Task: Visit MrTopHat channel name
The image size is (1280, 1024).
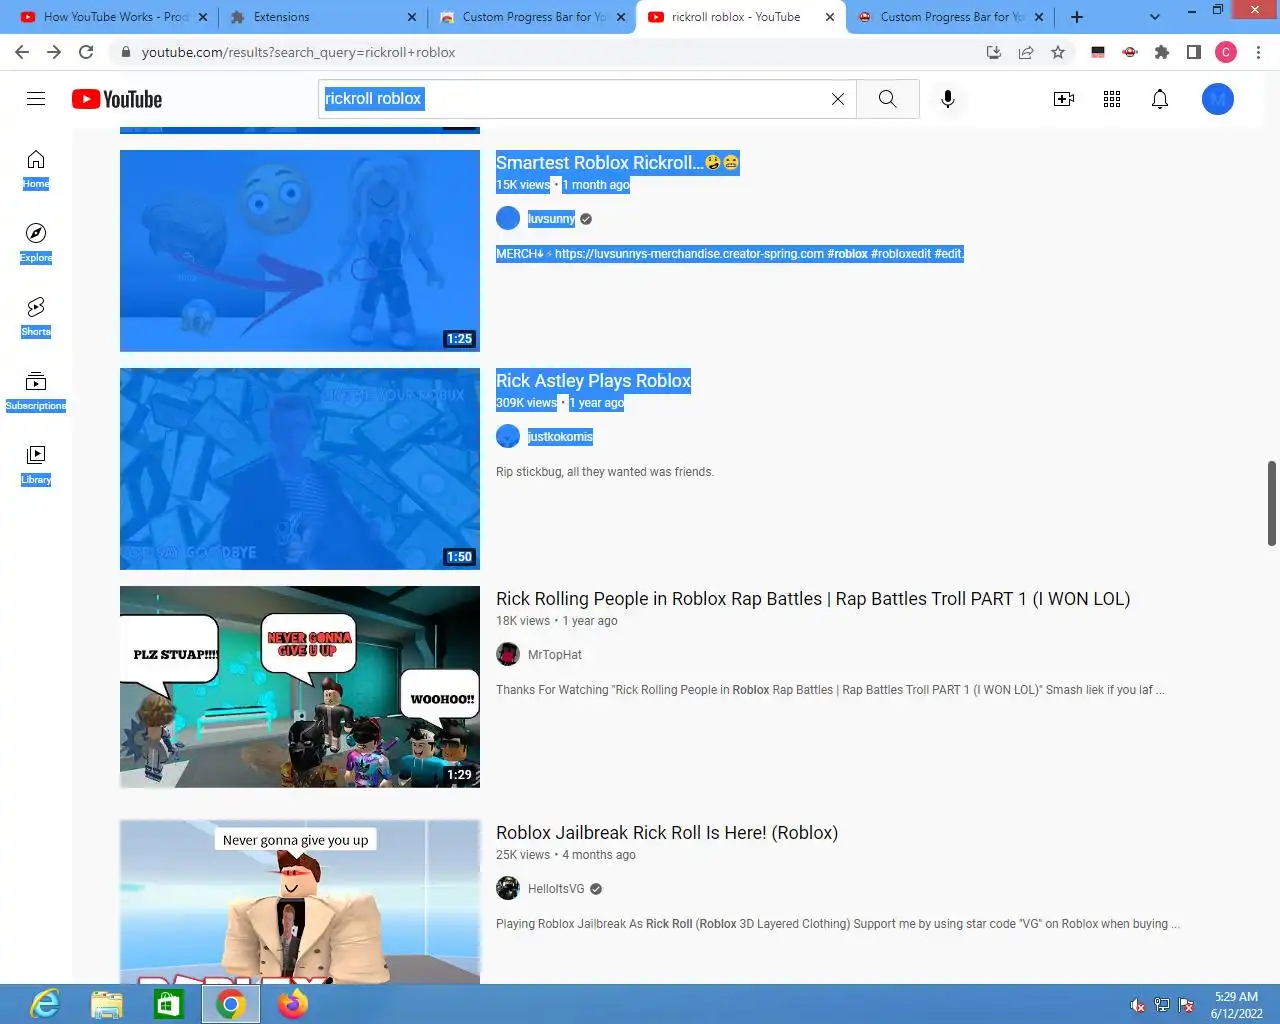Action: [x=555, y=655]
